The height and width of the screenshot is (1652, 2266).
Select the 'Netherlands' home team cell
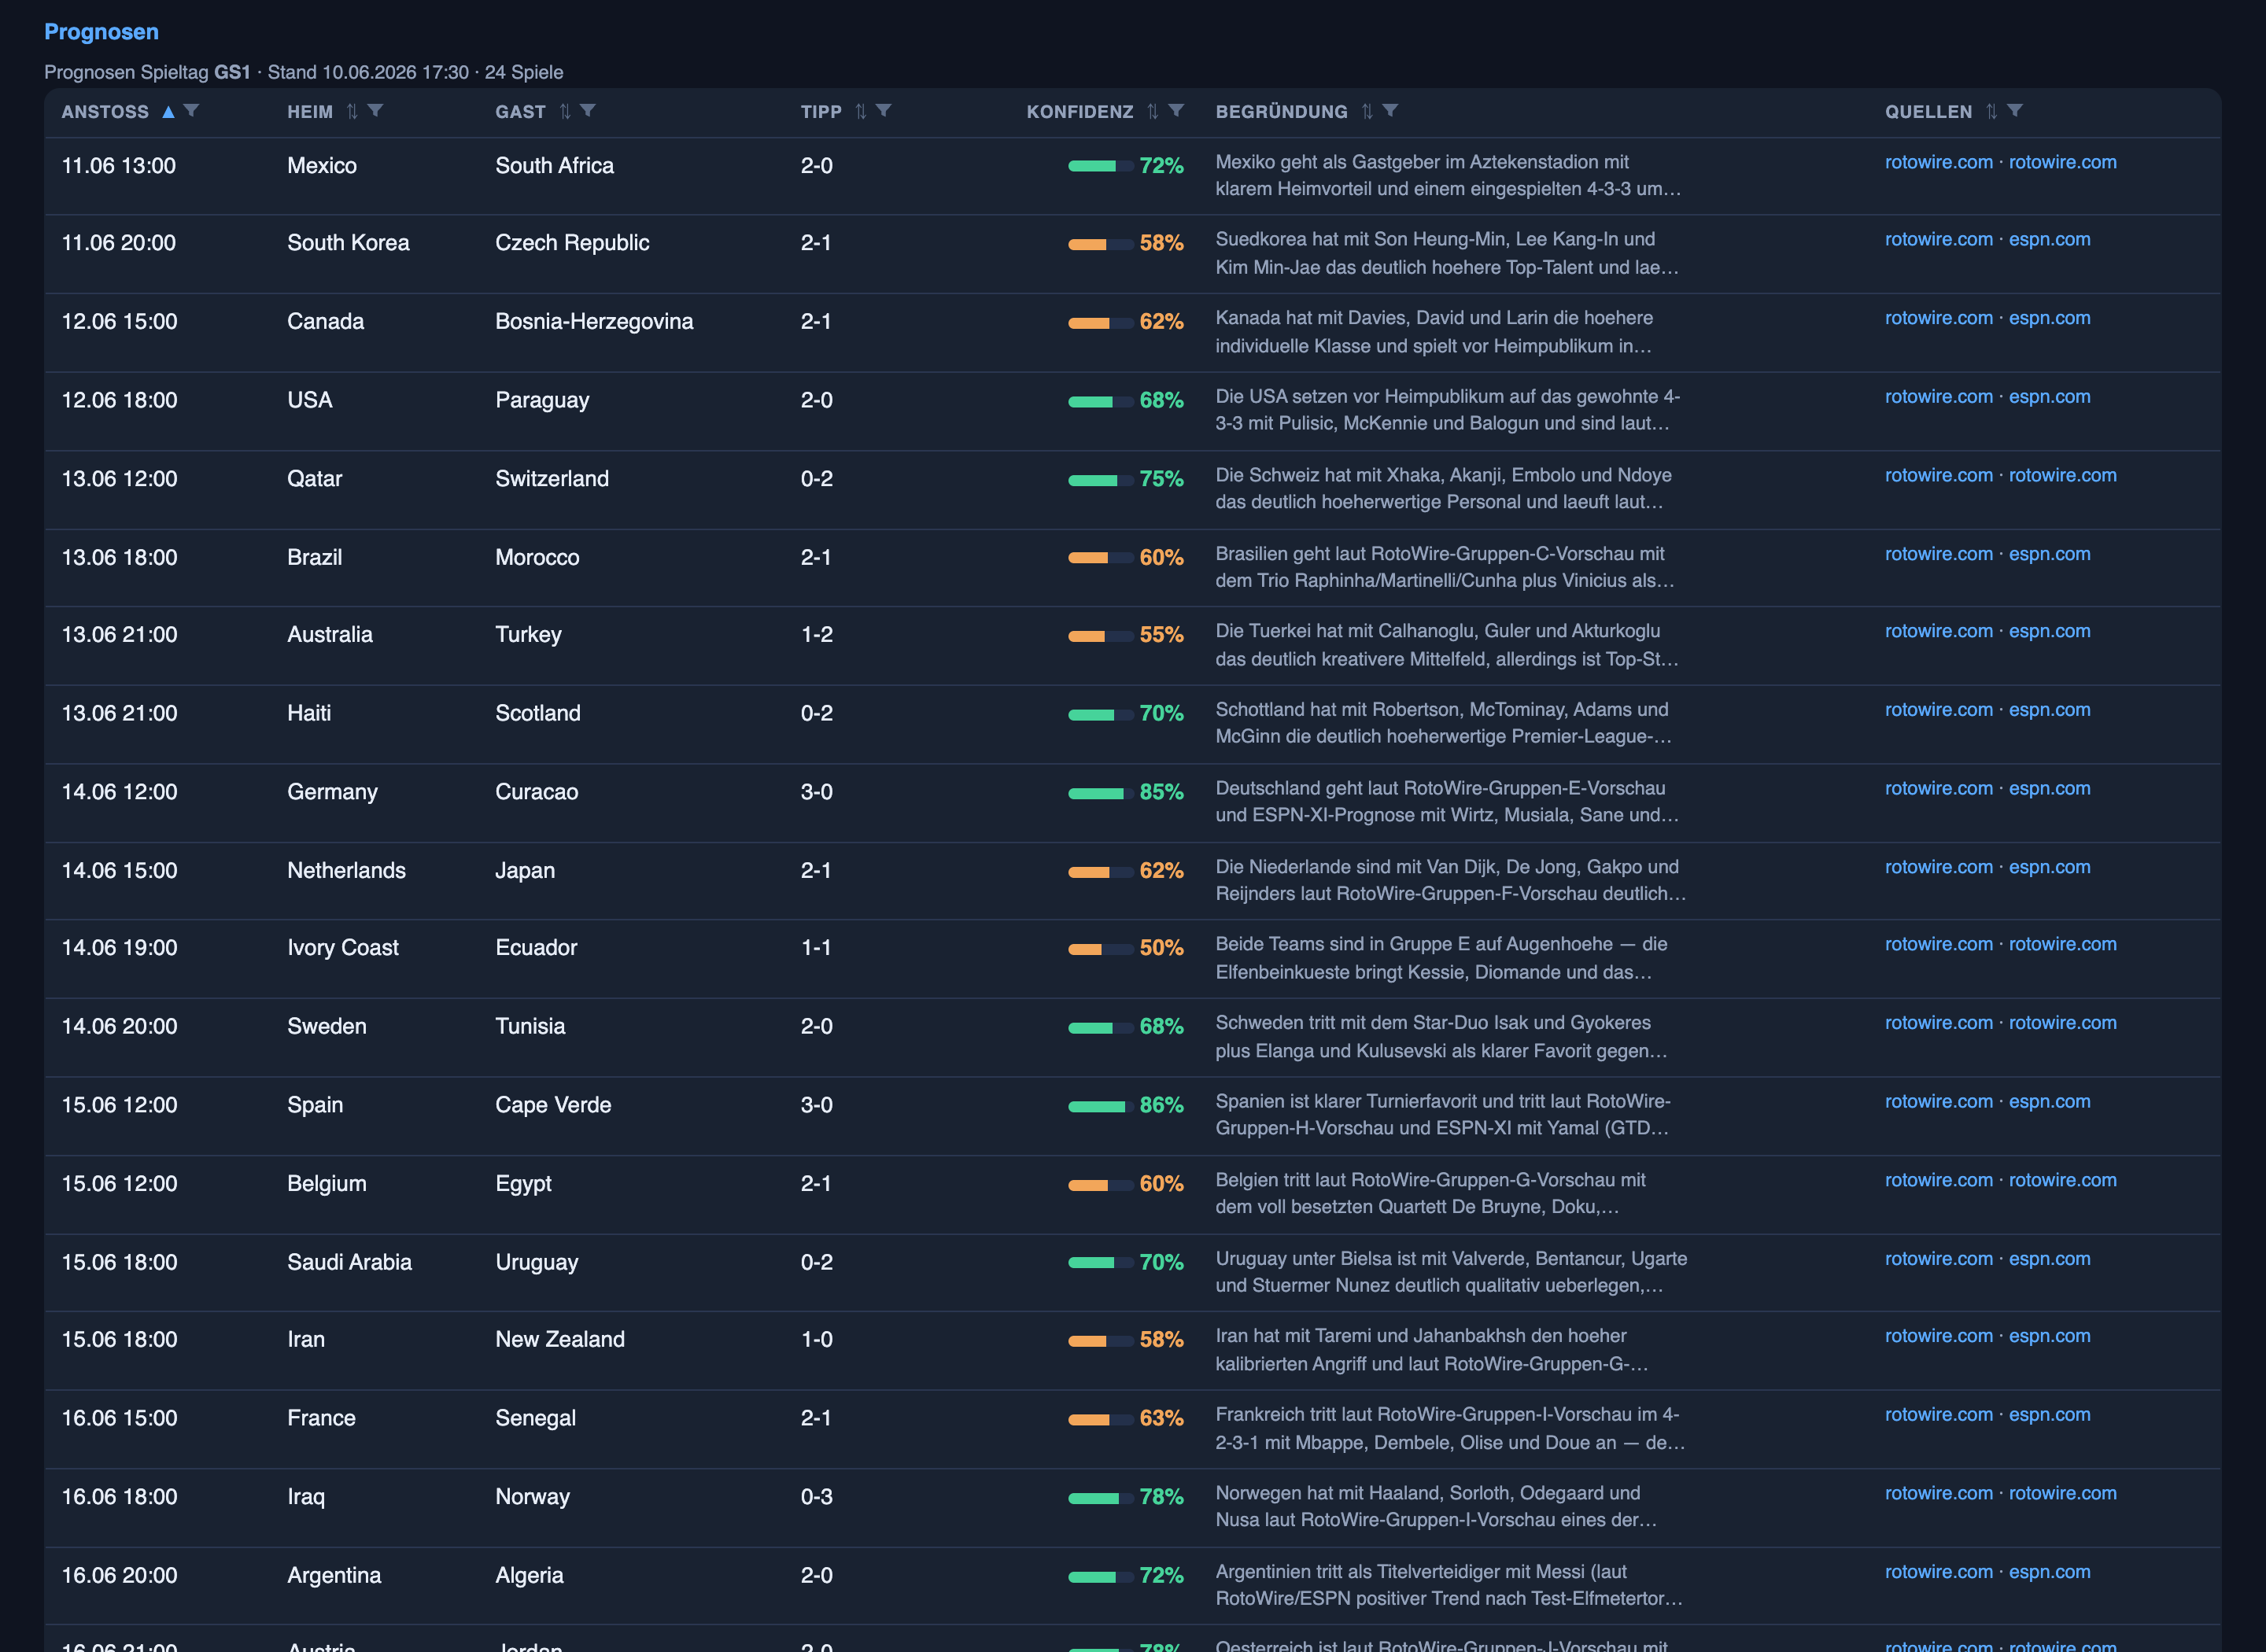(x=346, y=871)
